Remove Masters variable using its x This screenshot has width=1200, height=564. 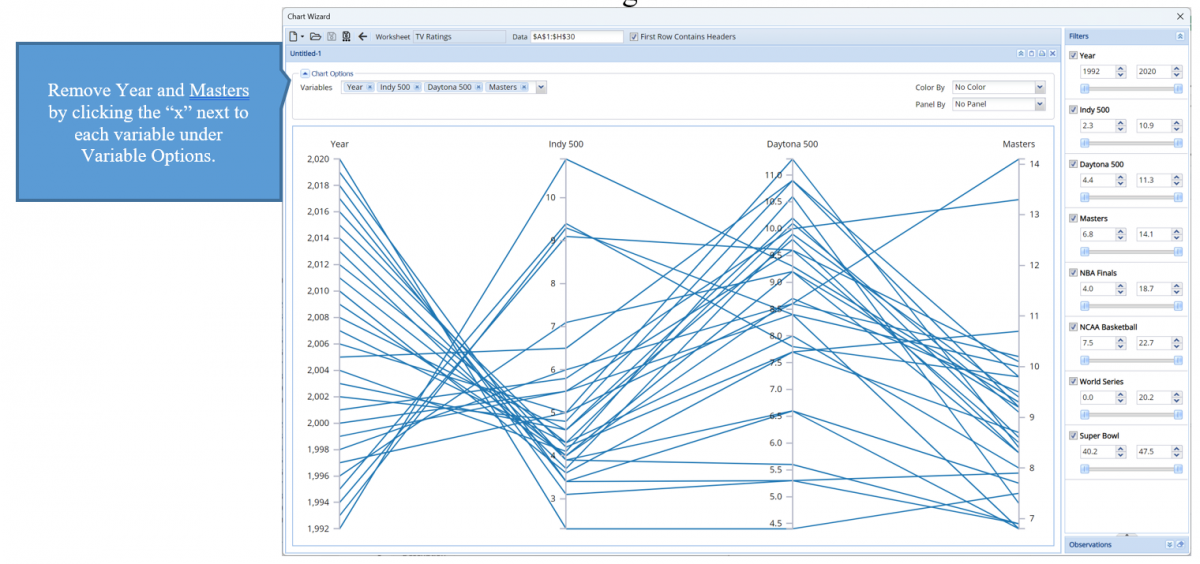tap(524, 88)
